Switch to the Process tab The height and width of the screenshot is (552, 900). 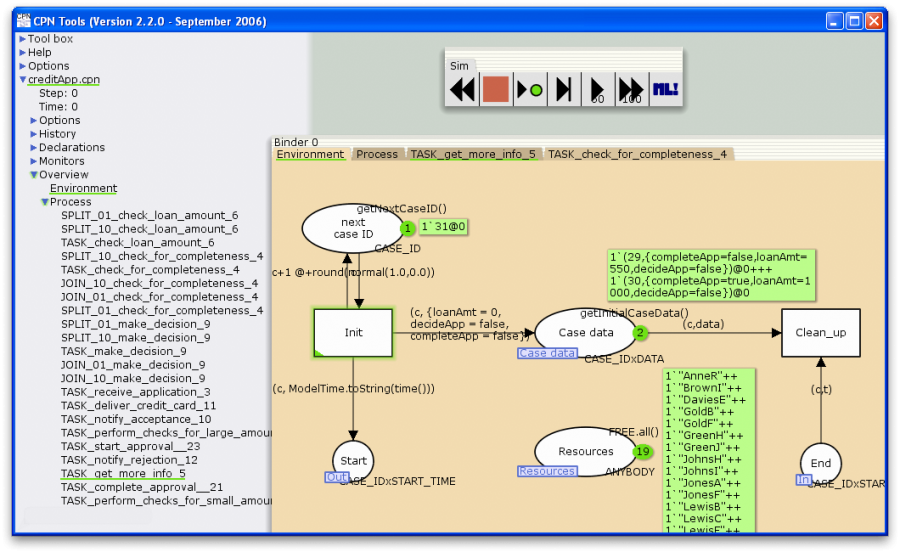(x=377, y=155)
